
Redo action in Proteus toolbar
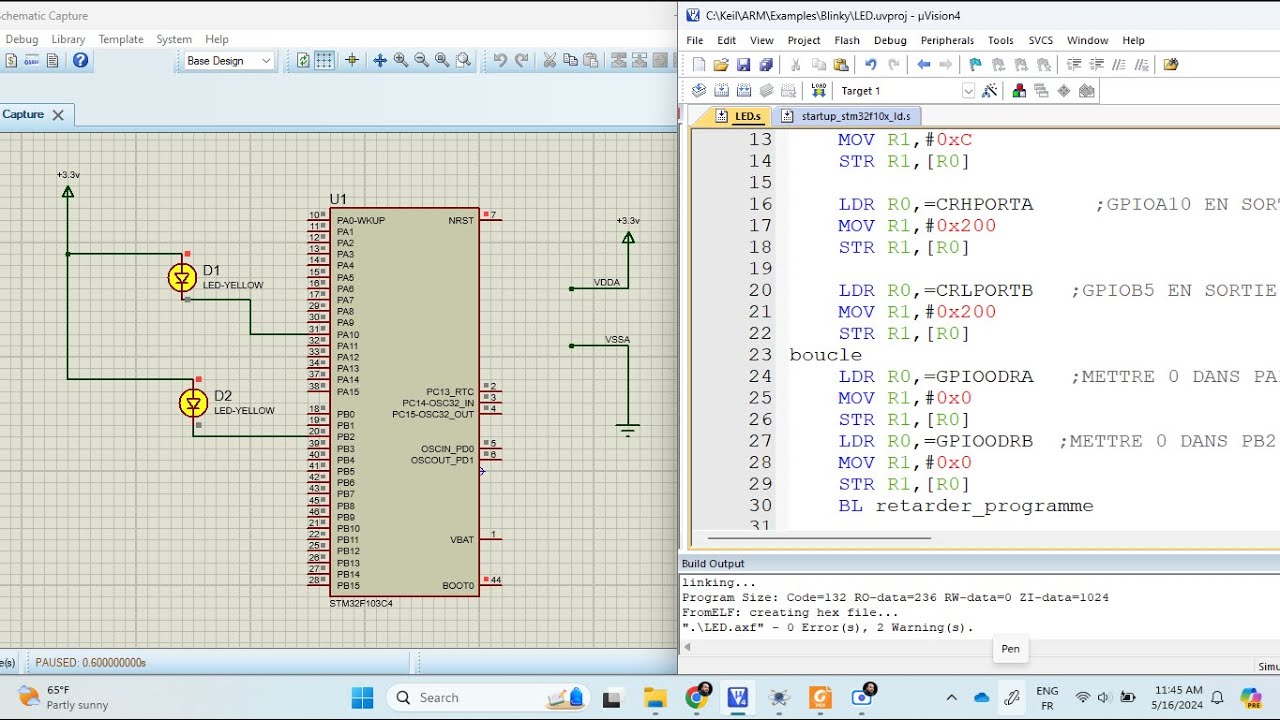pos(521,60)
